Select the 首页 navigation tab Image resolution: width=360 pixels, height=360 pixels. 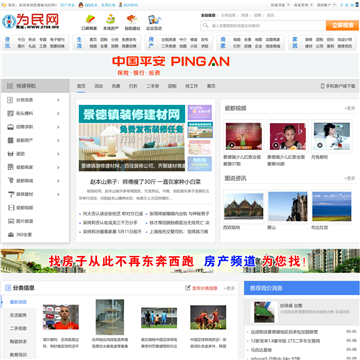[81, 86]
